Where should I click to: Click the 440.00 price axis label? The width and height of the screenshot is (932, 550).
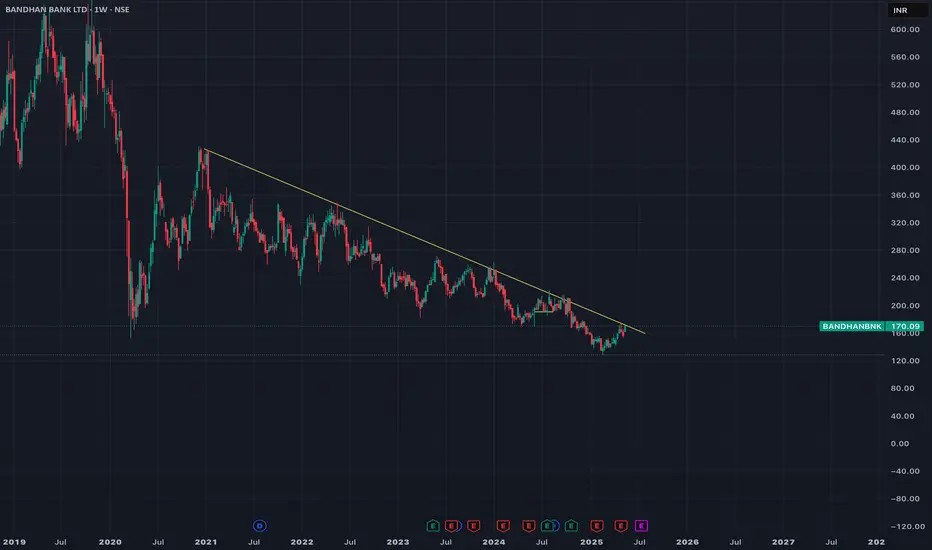pyautogui.click(x=905, y=140)
